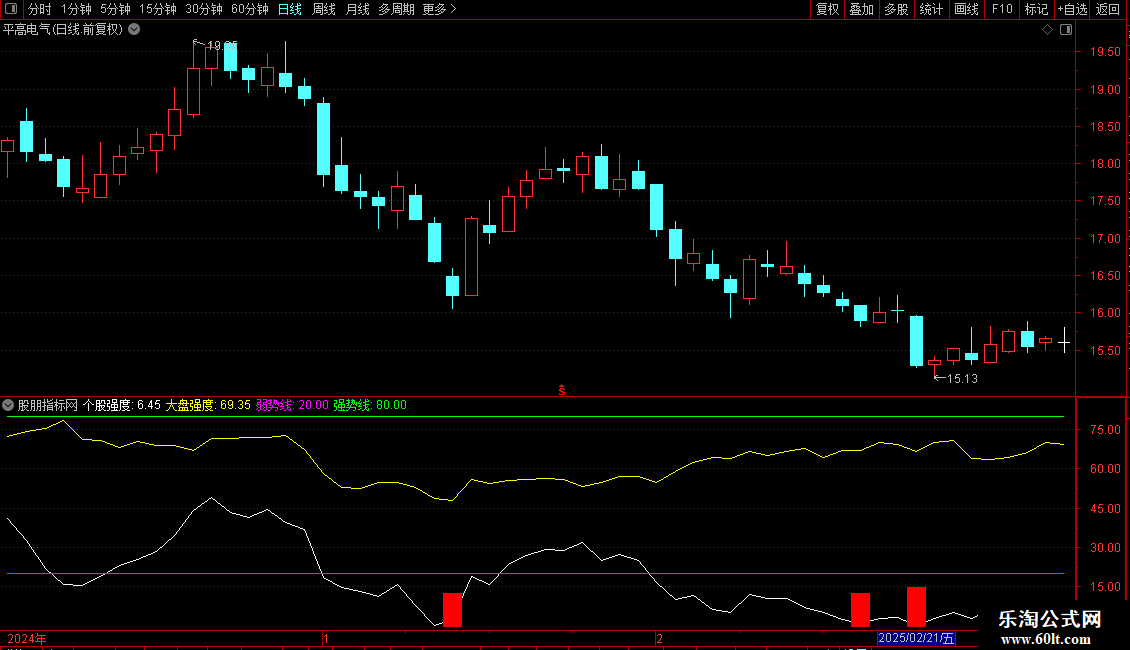
Task: Switch to the 周线 weekly period
Action: click(324, 9)
